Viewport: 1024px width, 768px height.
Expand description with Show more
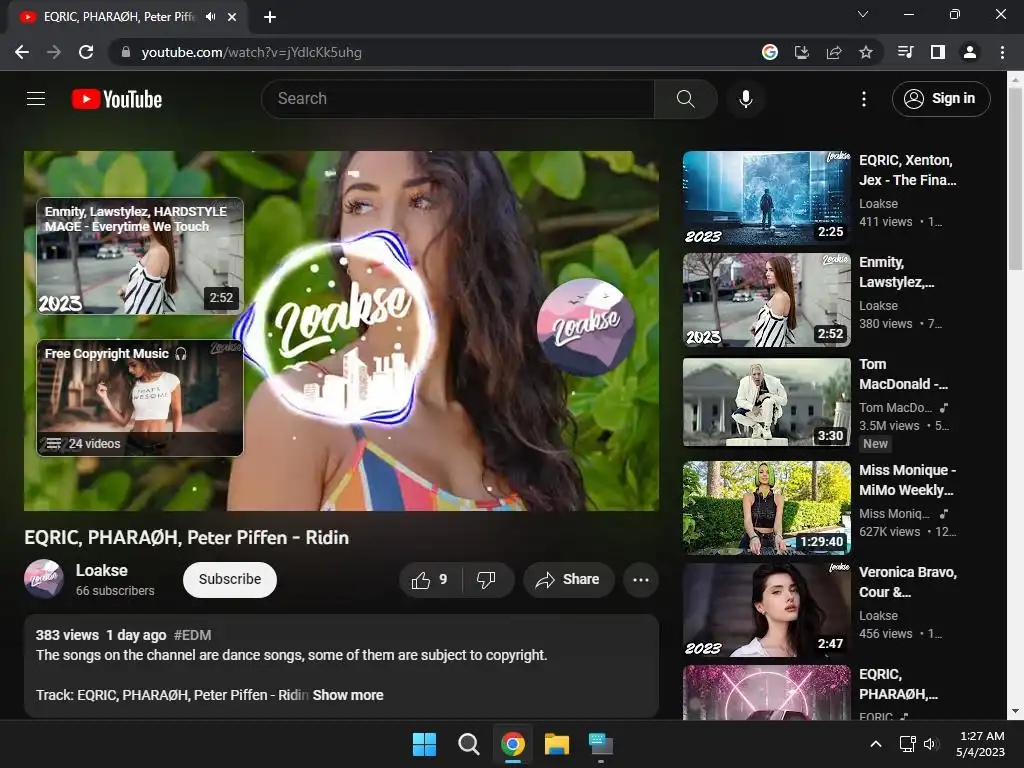click(348, 695)
